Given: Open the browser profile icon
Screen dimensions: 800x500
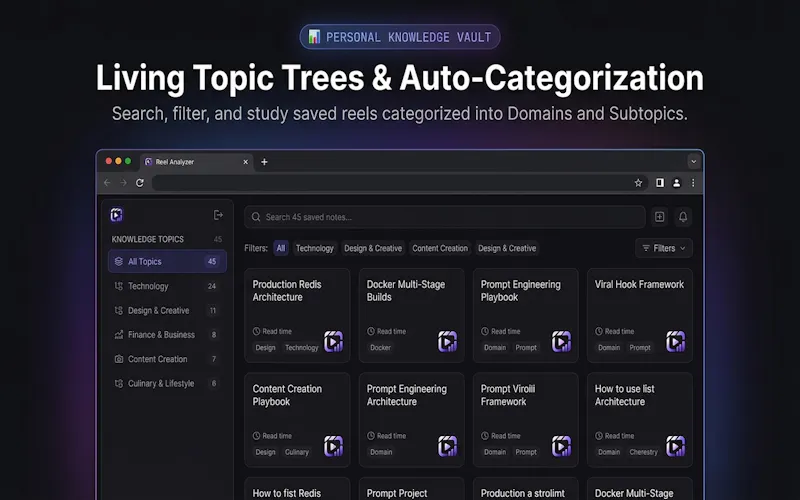Looking at the screenshot, I should pos(676,183).
